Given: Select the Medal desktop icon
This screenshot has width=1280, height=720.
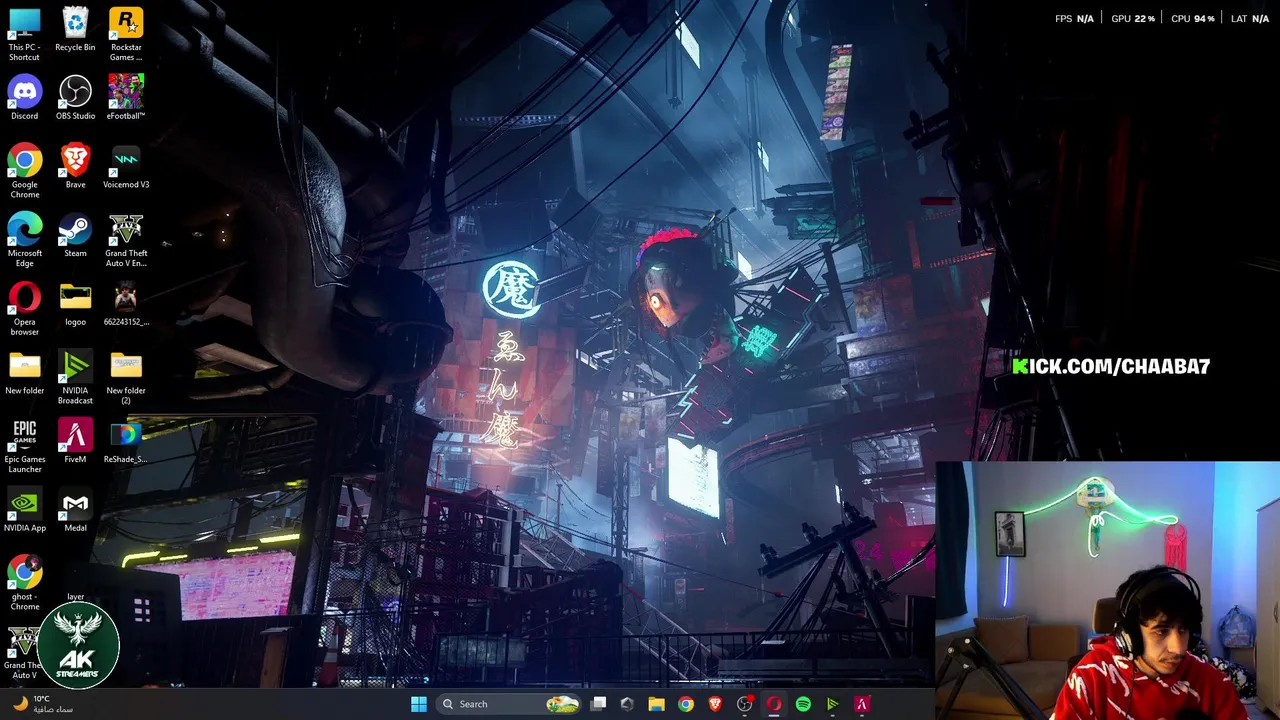Looking at the screenshot, I should tap(75, 510).
